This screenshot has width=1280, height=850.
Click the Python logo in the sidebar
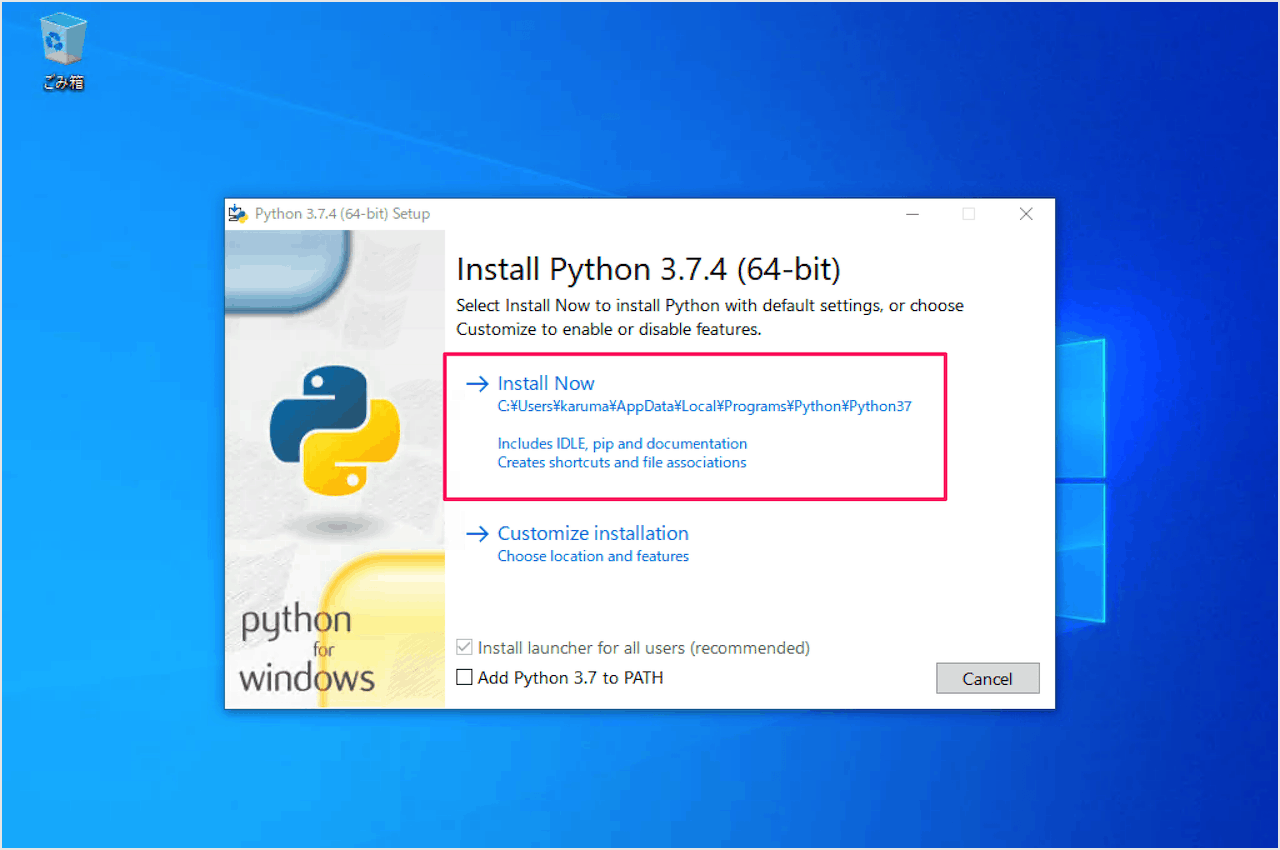(x=334, y=431)
